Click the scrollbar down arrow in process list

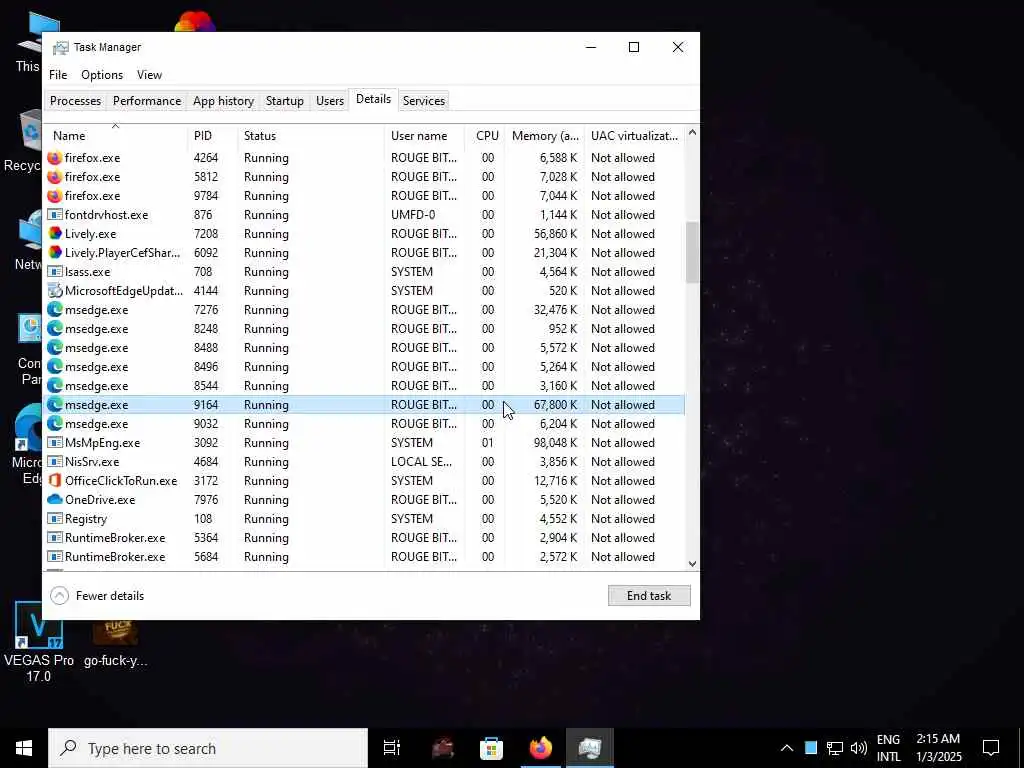[x=692, y=564]
